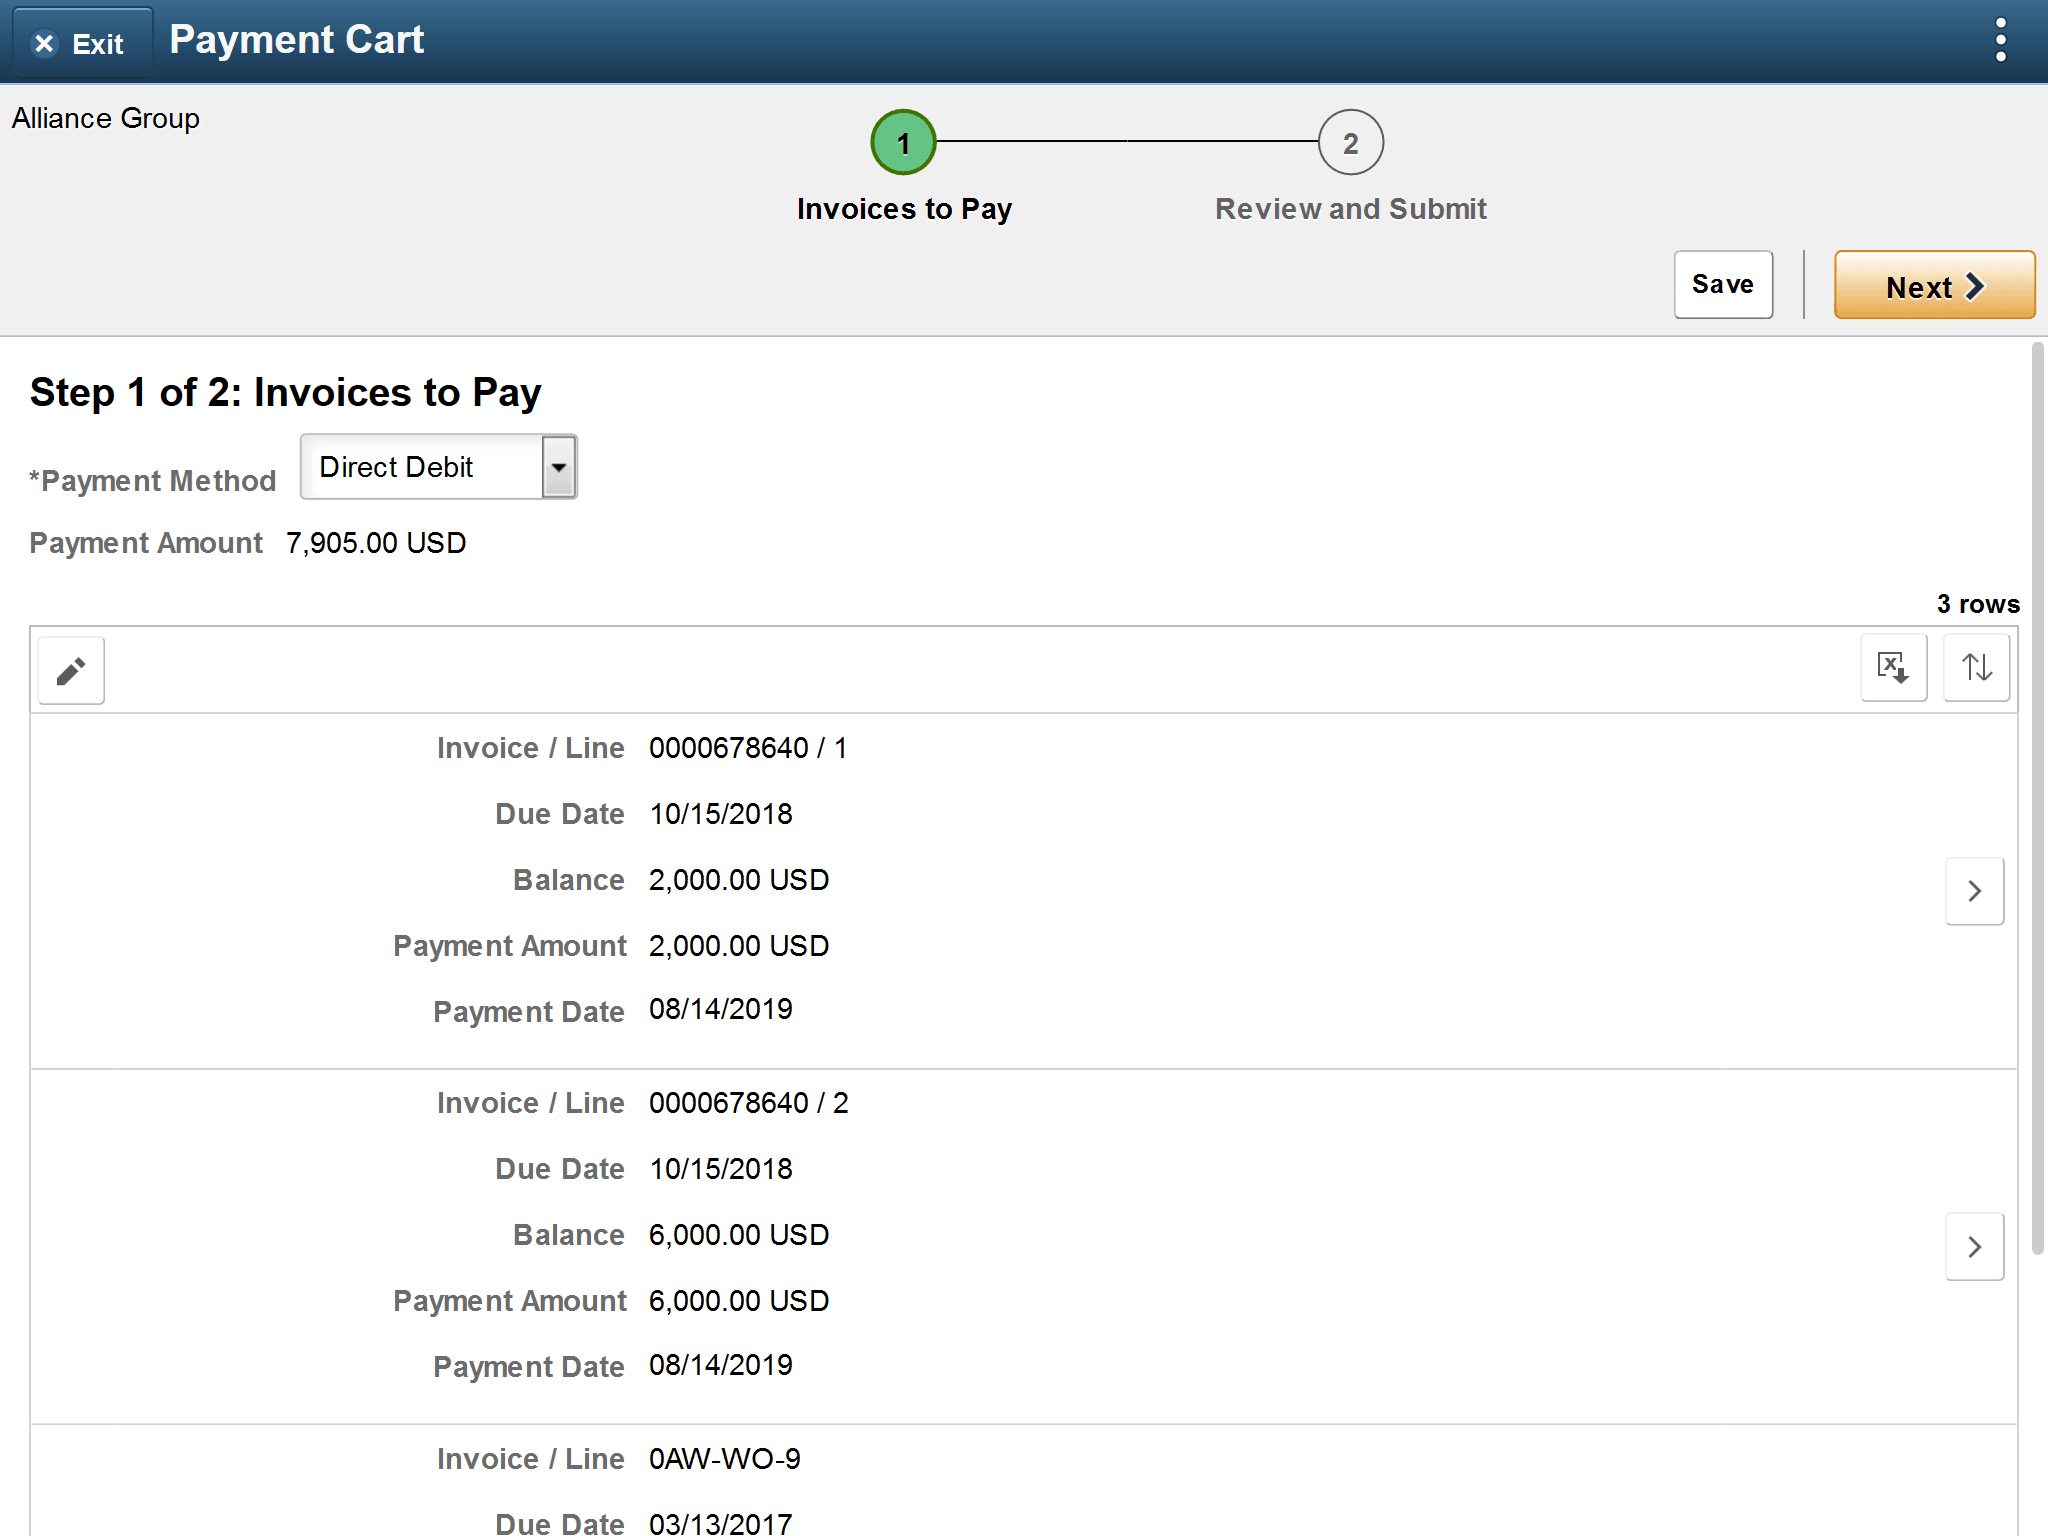The image size is (2048, 1536).
Task: Click the Save button
Action: [1723, 284]
